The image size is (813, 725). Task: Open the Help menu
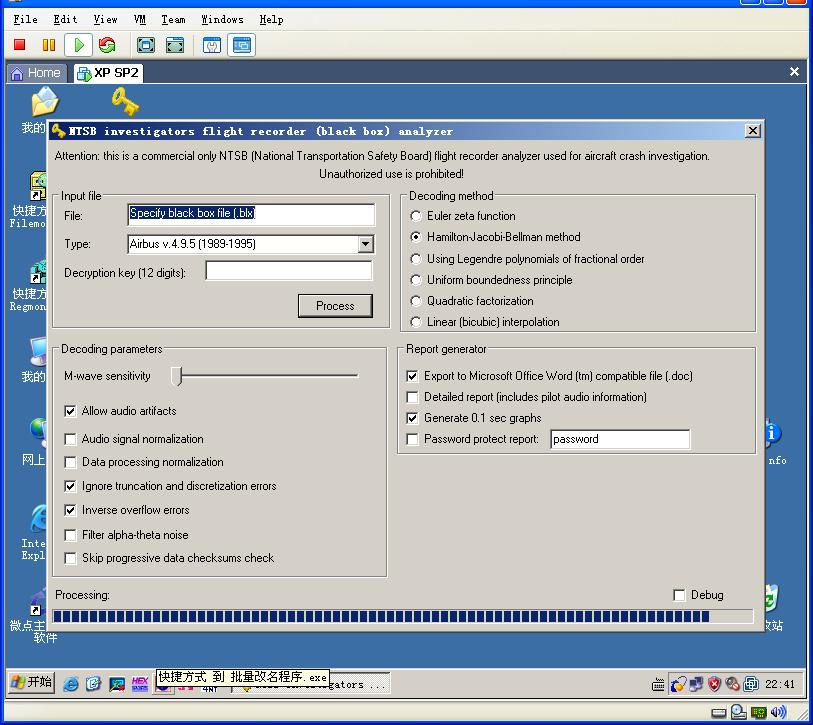(271, 20)
